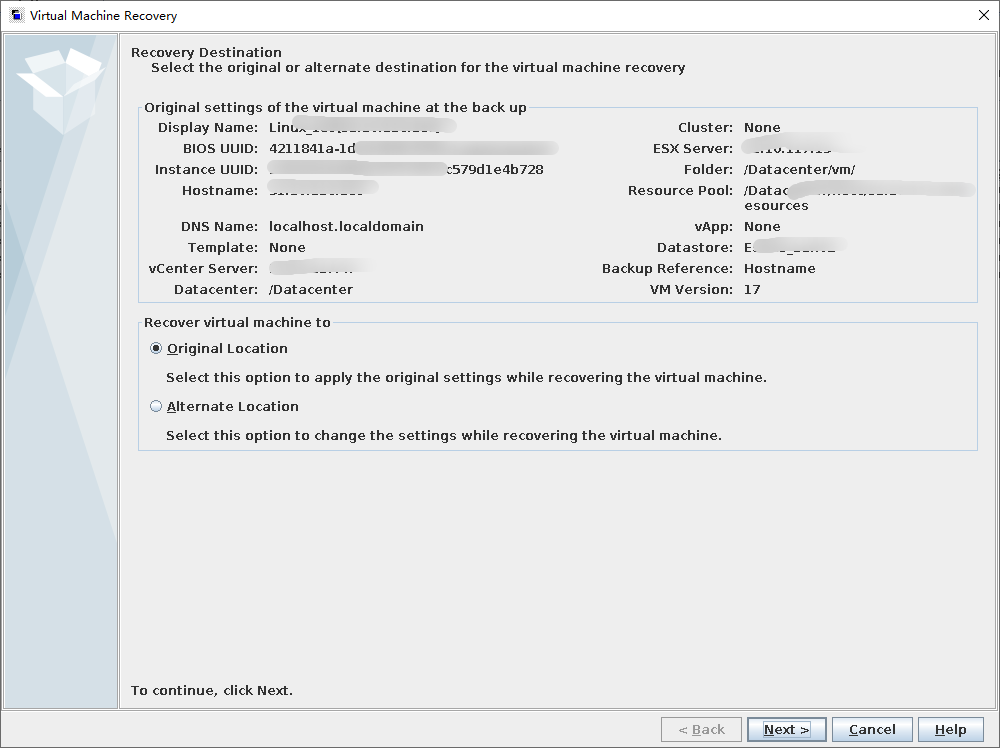Click the Alternate Location description text

pos(443,436)
